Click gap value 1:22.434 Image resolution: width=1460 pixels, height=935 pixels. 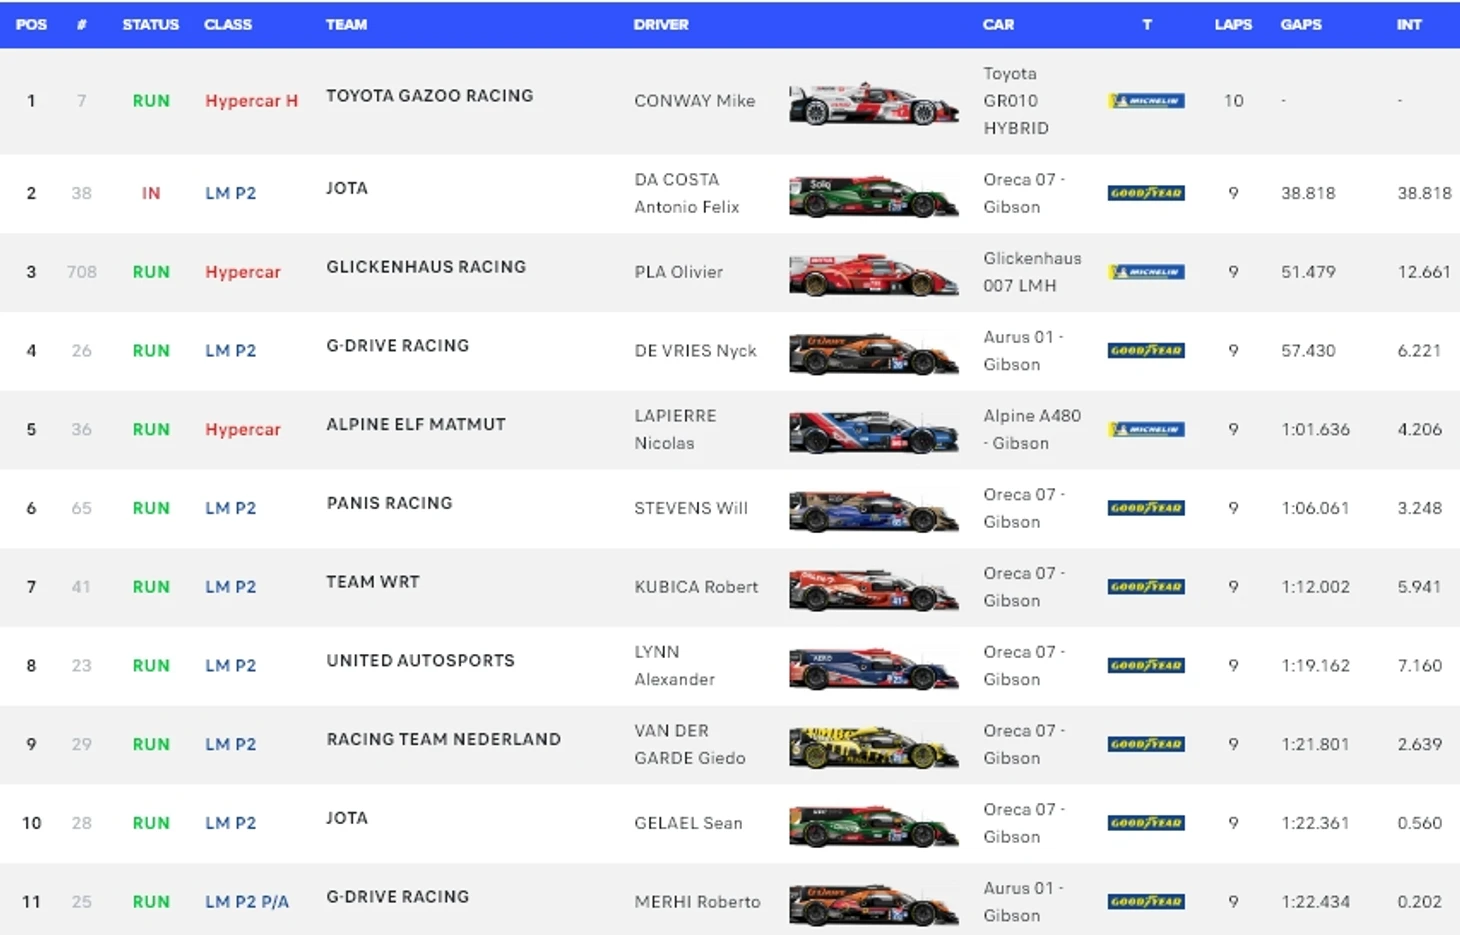[x=1315, y=902]
